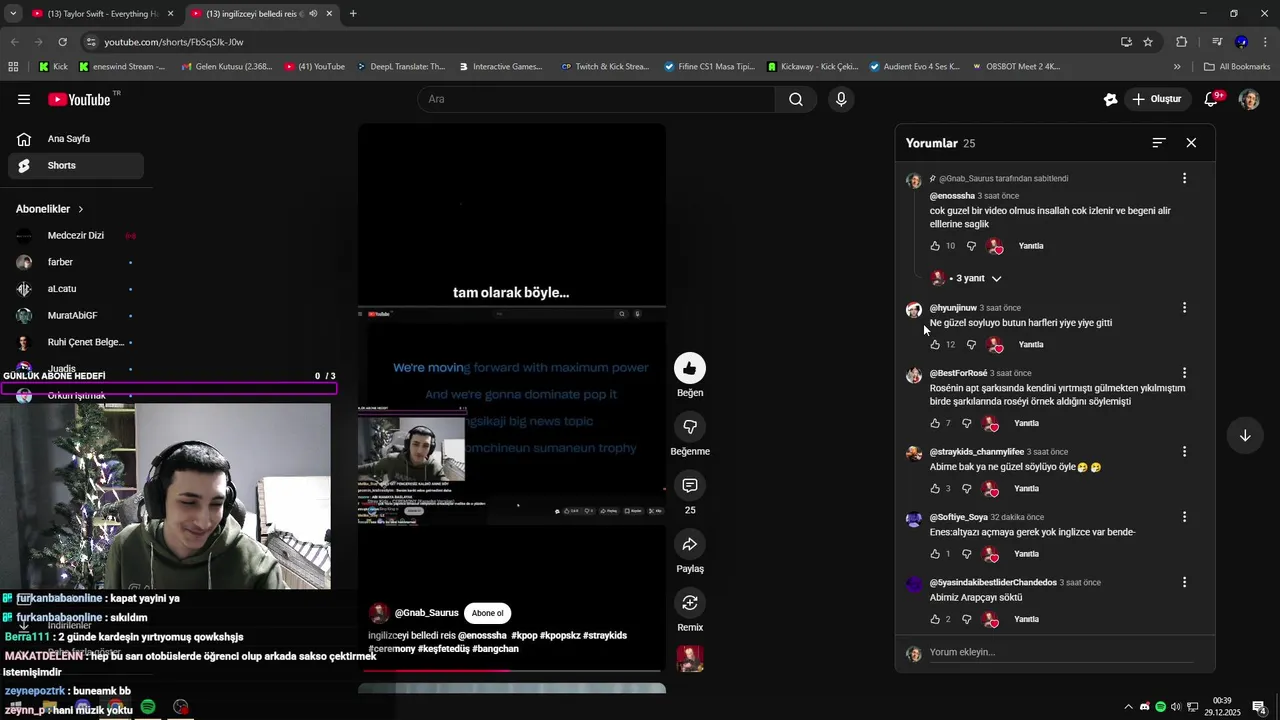Seek on the short's red progress bar
This screenshot has width=1280, height=720.
point(512,670)
